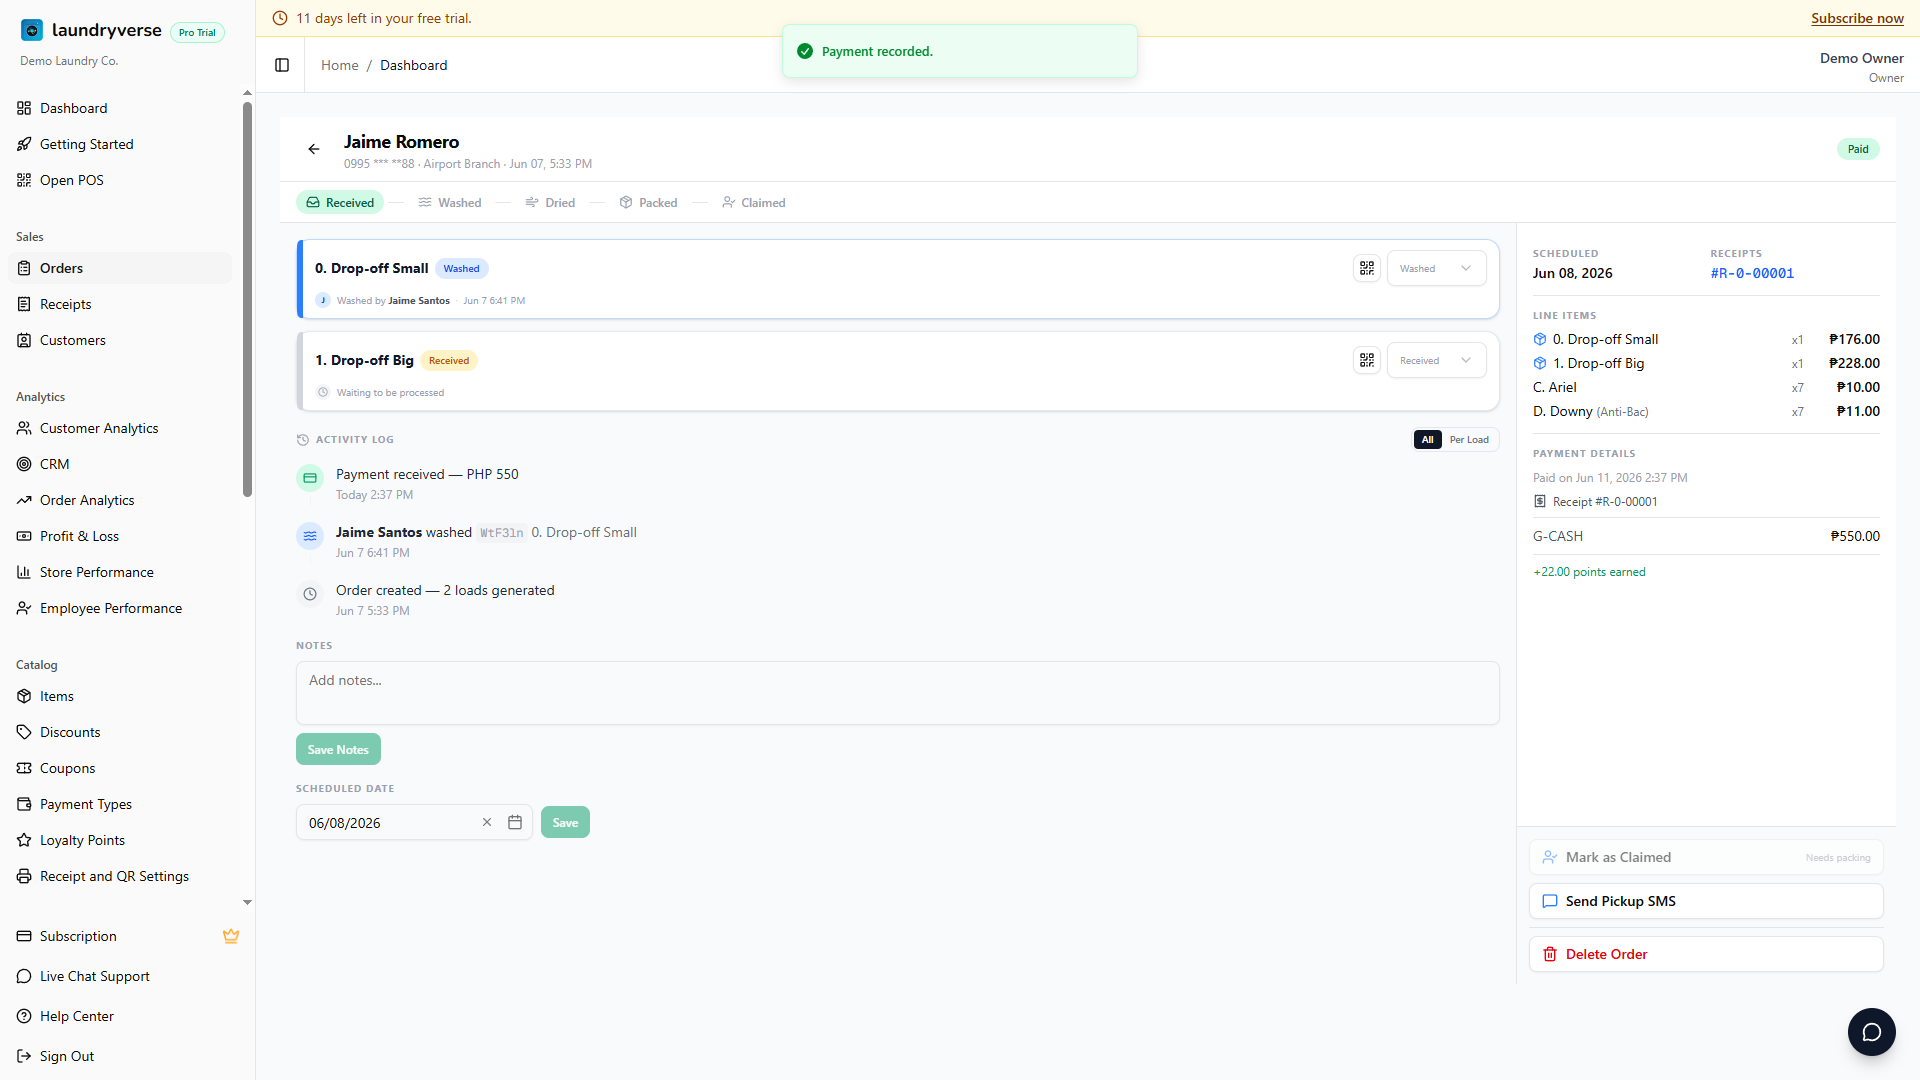Open Receipts in the sidebar
The width and height of the screenshot is (1920, 1080).
pos(120,304)
